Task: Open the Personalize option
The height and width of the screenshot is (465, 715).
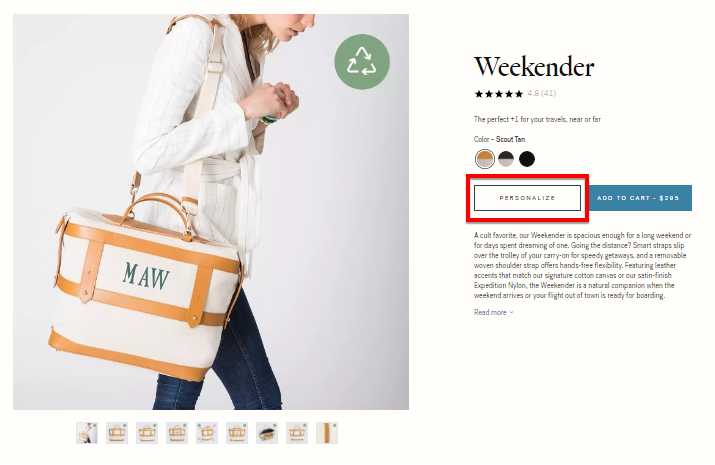Action: pyautogui.click(x=527, y=198)
